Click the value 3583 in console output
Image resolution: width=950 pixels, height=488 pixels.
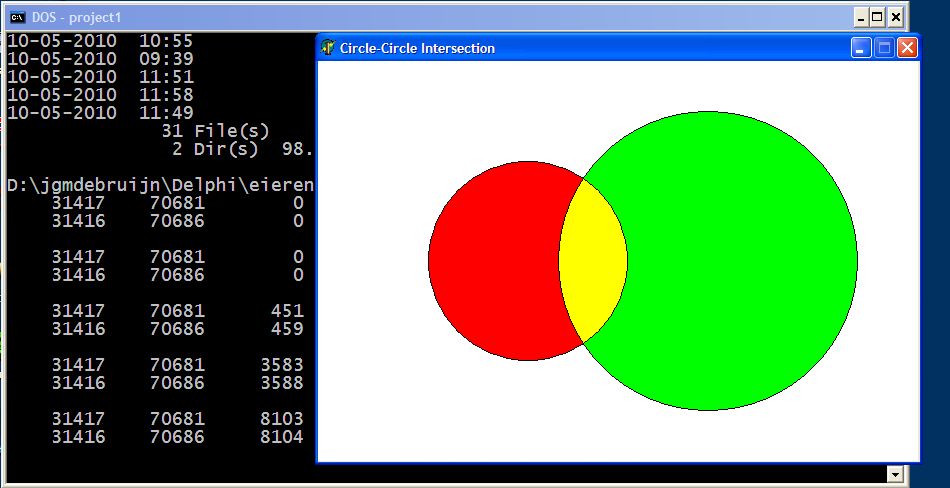coord(286,365)
